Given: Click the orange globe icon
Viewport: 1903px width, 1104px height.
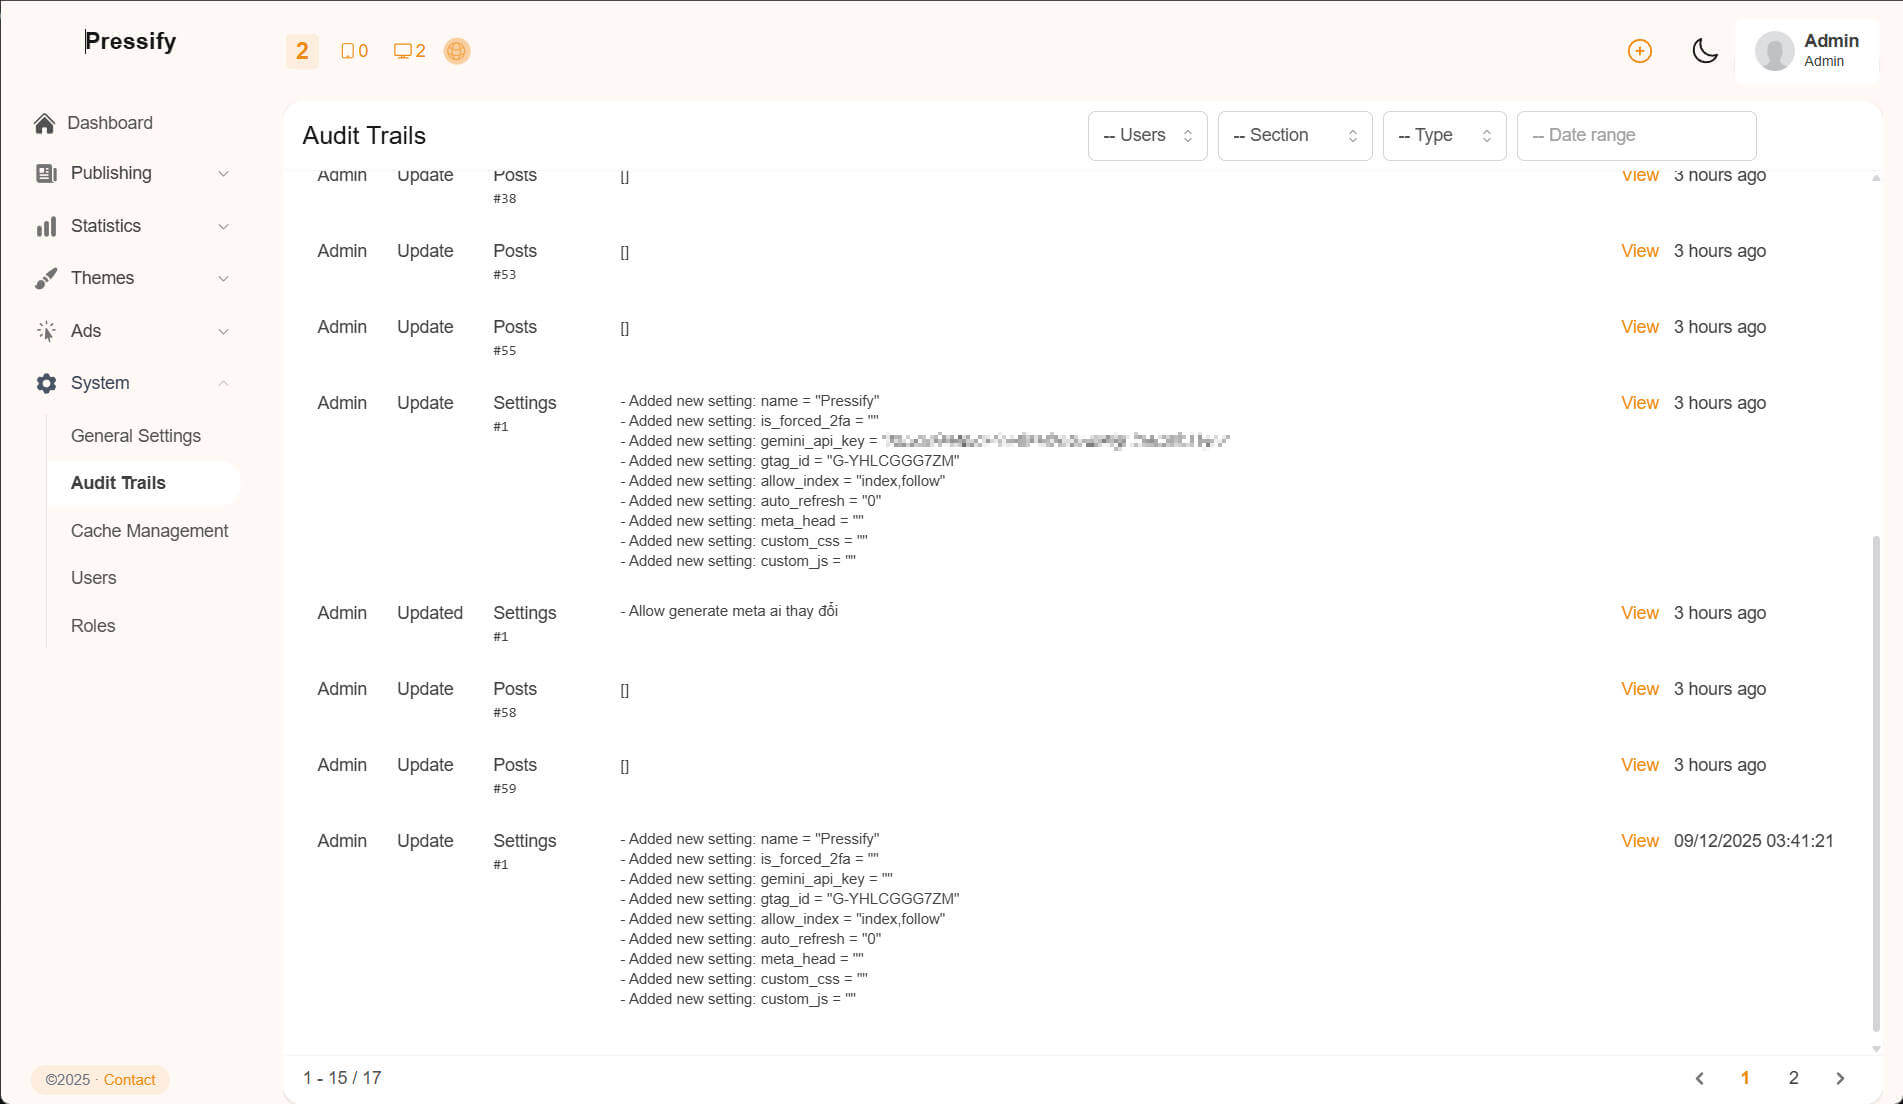Looking at the screenshot, I should tap(456, 51).
